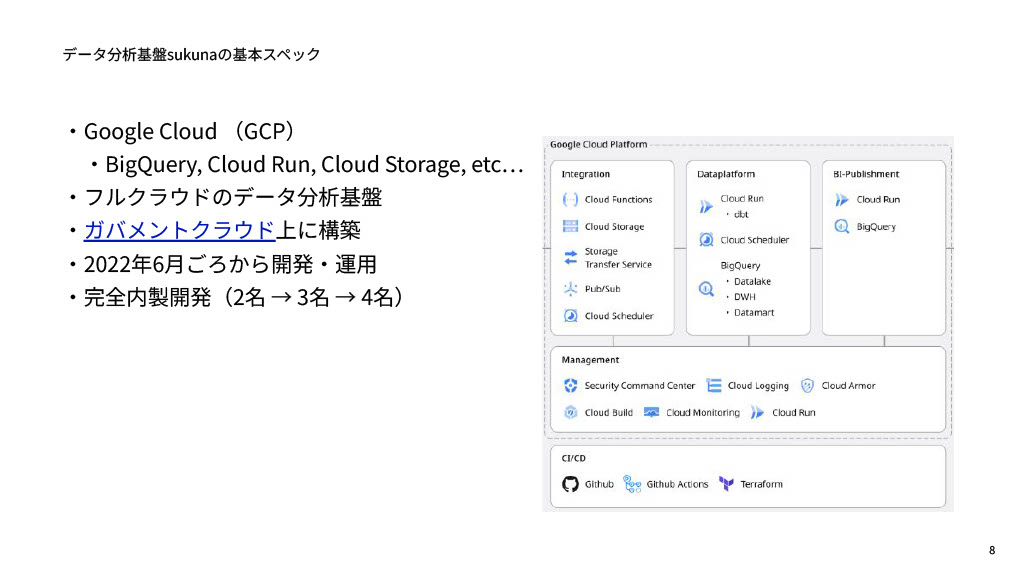Select the Cloud Logging icon
This screenshot has width=1024, height=576.
click(x=714, y=386)
